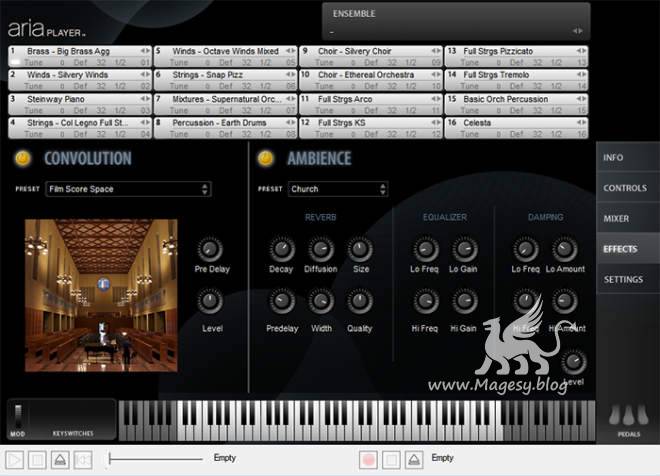Click slot 14 Full Strgs Tremolo name
Image resolution: width=660 pixels, height=476 pixels.
click(x=496, y=75)
